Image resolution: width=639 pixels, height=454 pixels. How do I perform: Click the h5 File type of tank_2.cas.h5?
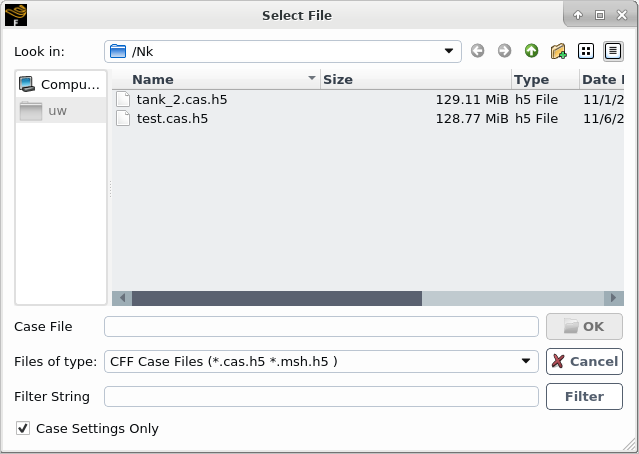536,99
